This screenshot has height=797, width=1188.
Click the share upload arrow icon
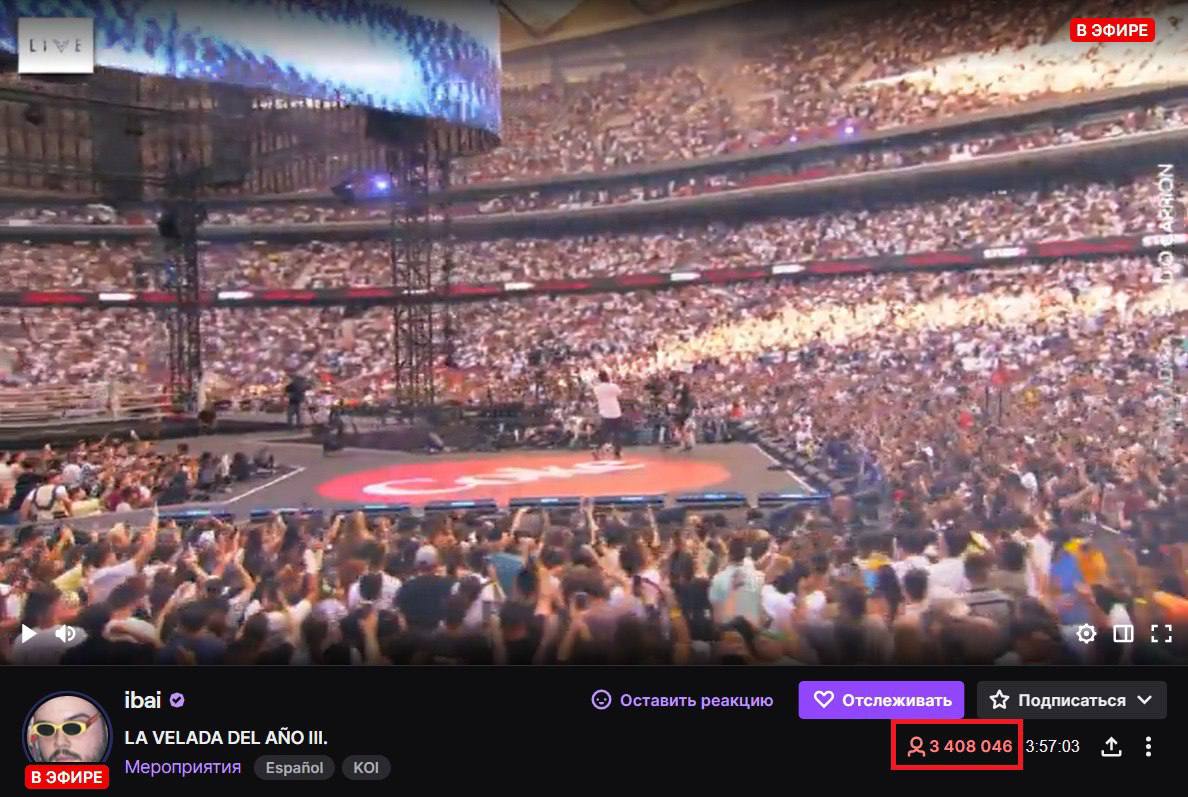click(1111, 746)
